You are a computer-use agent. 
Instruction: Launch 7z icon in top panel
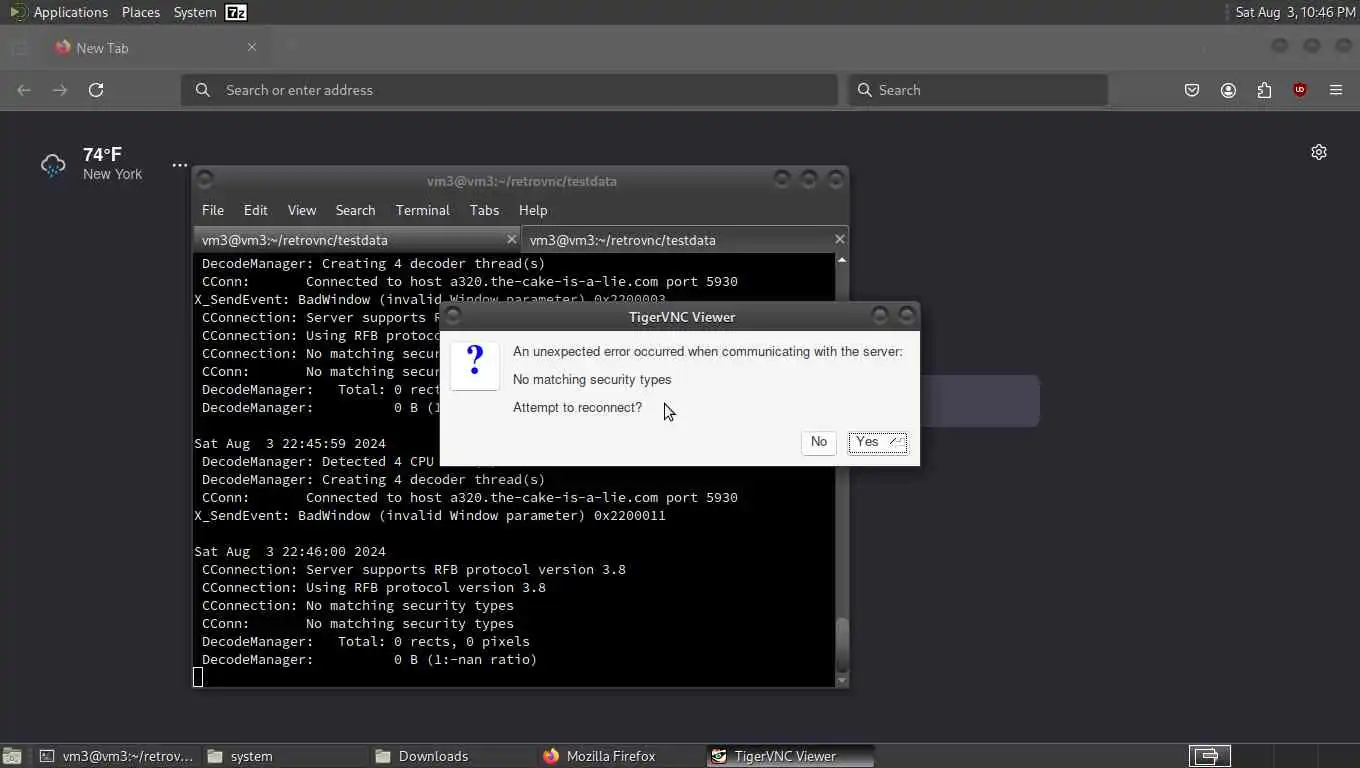point(236,12)
